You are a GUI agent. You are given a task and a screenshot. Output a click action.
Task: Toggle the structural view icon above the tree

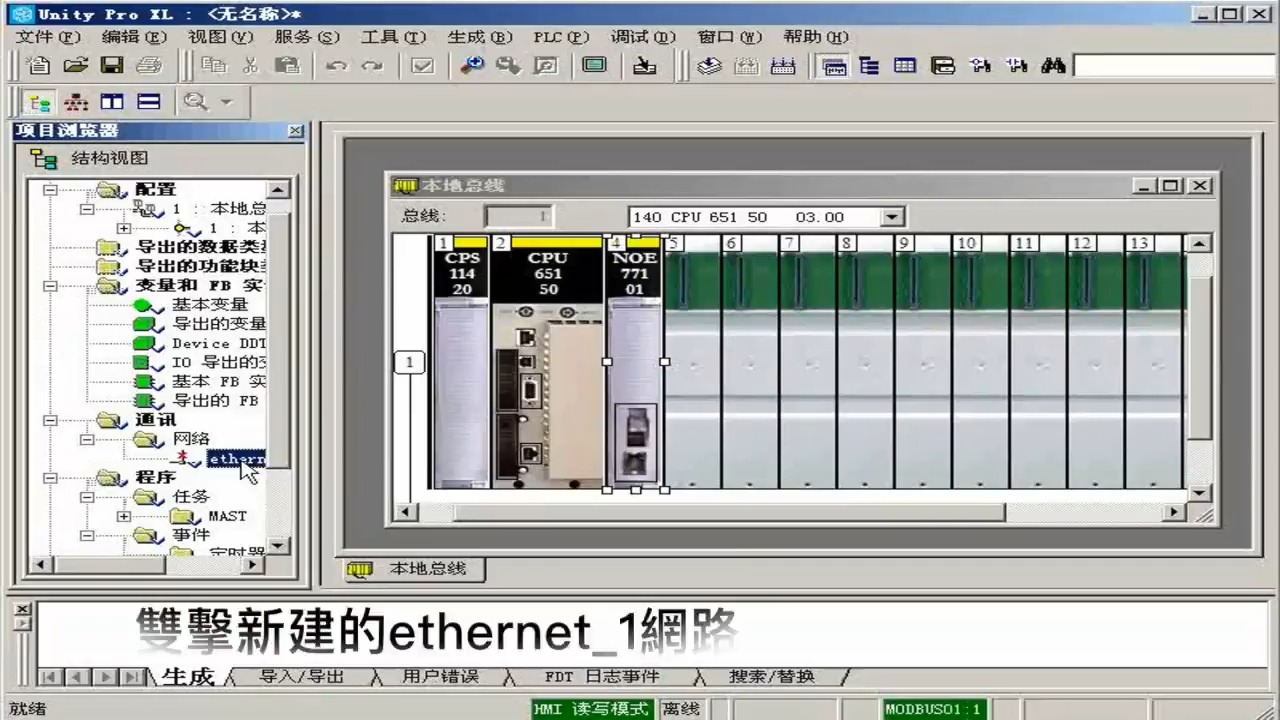pyautogui.click(x=40, y=101)
